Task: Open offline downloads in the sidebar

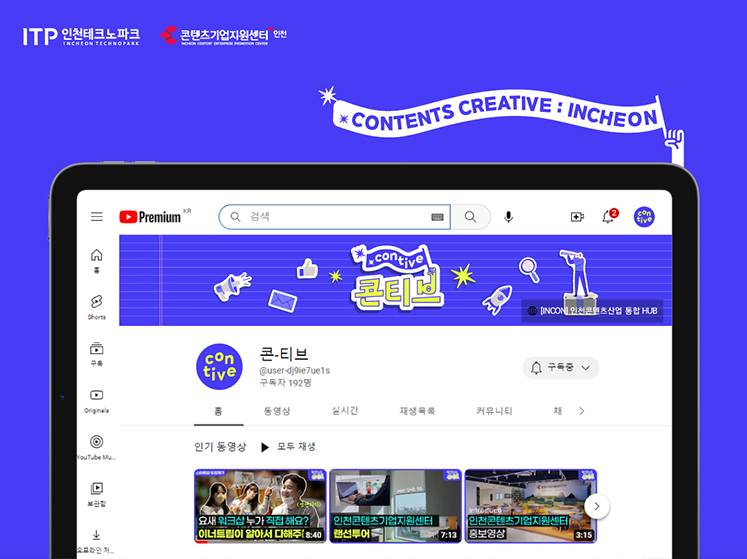Action: tap(97, 541)
